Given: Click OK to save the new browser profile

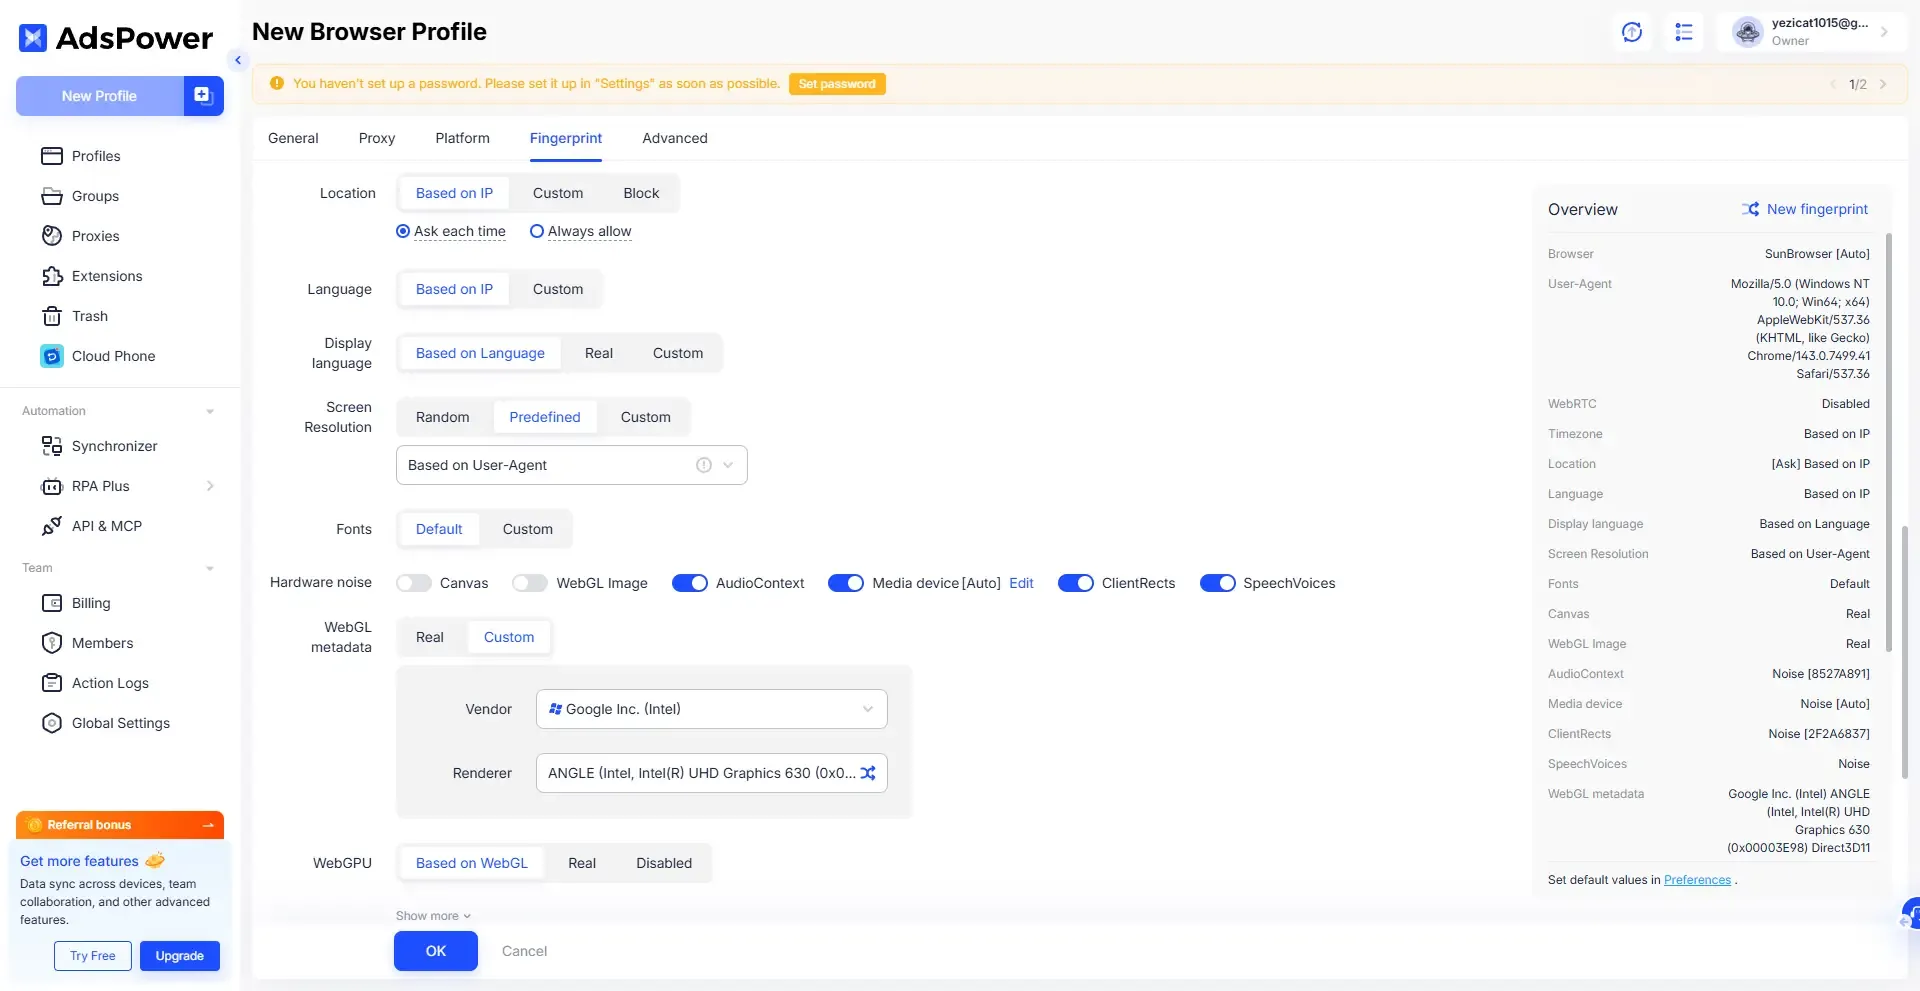Looking at the screenshot, I should [435, 951].
